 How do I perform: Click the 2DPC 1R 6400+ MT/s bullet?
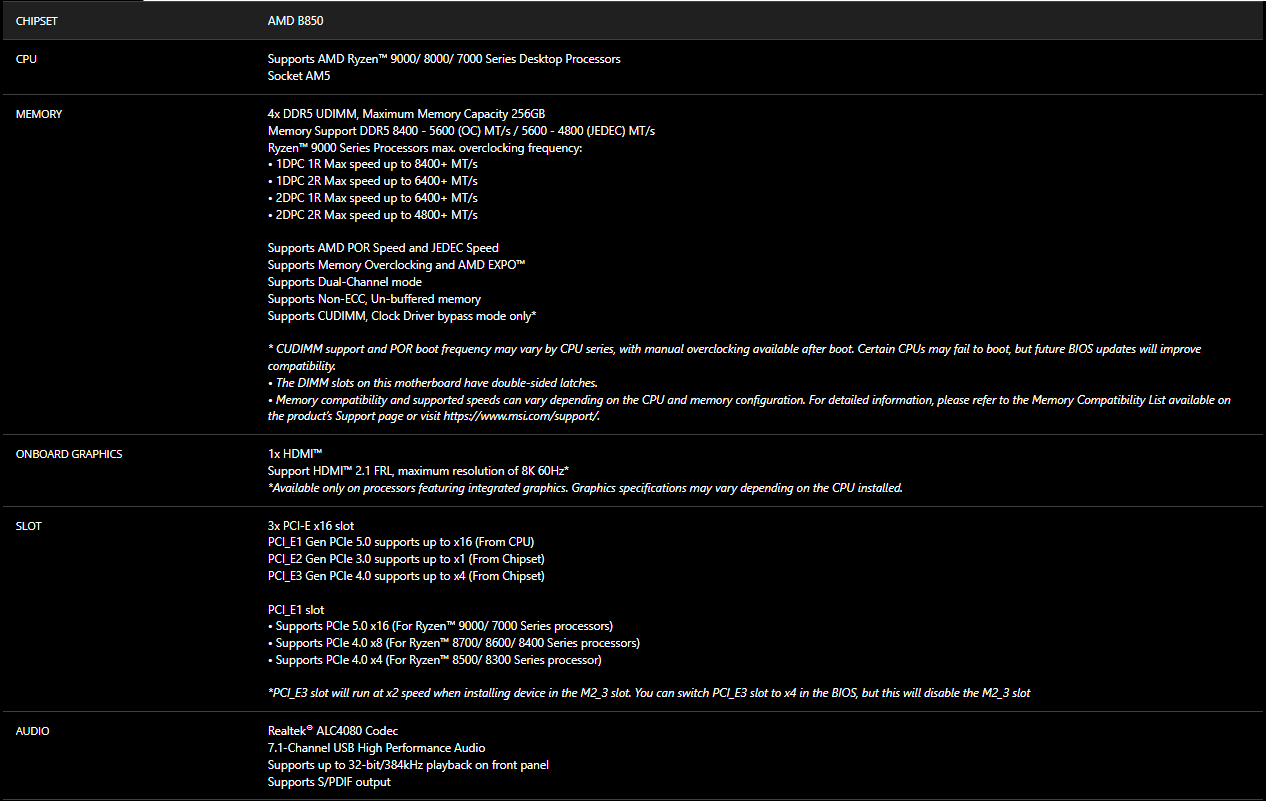click(x=373, y=198)
